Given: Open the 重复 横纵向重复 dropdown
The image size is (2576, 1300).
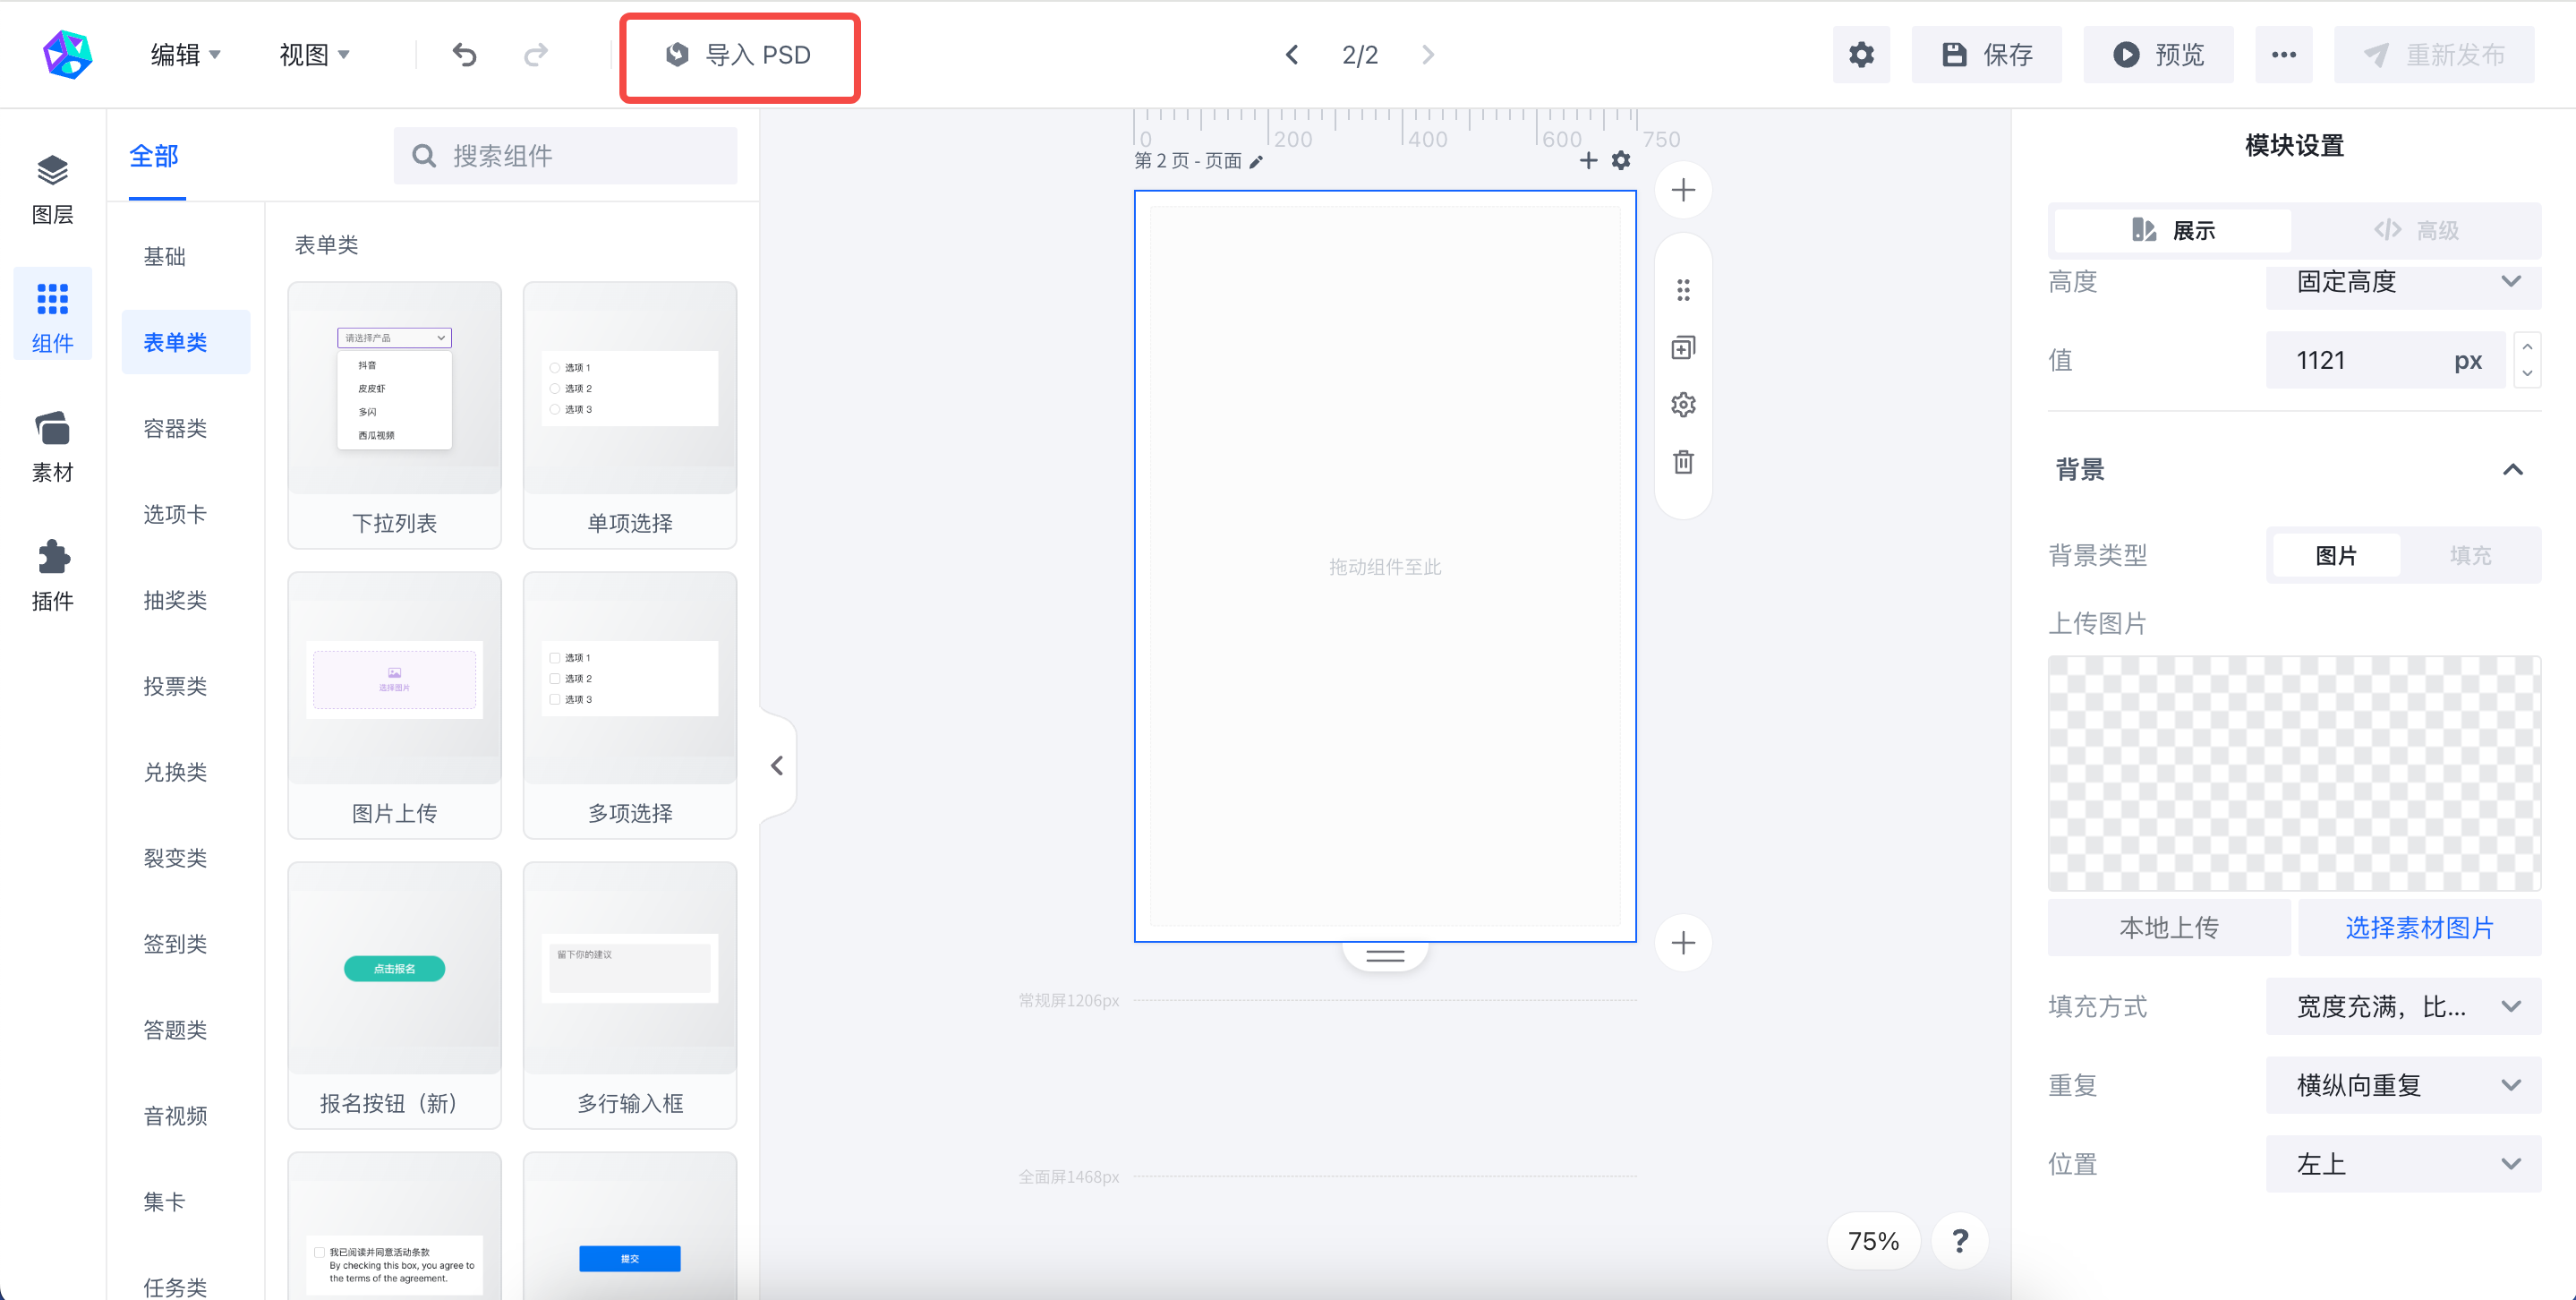Looking at the screenshot, I should coord(2402,1085).
